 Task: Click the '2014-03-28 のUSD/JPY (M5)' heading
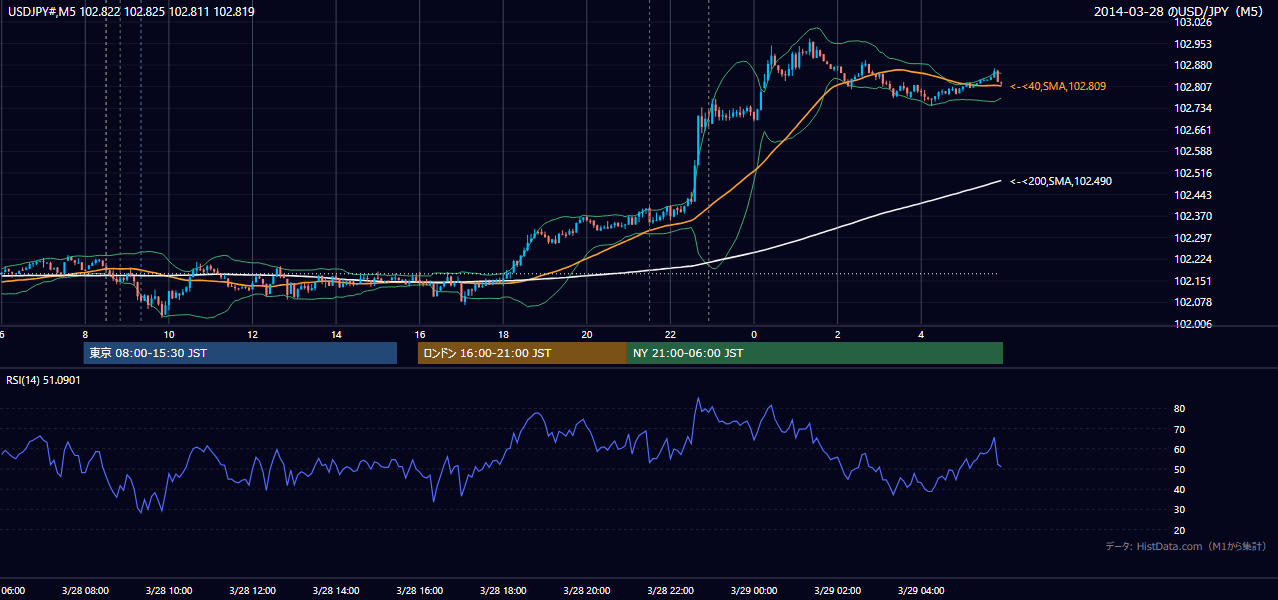tap(1180, 12)
